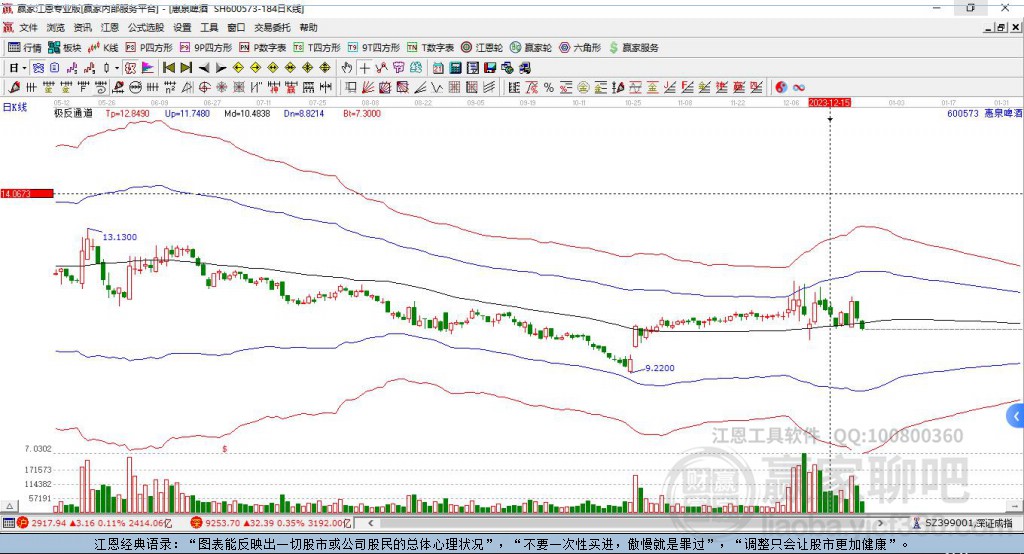Open the P数字表 tool
This screenshot has width=1024, height=554.
263,48
